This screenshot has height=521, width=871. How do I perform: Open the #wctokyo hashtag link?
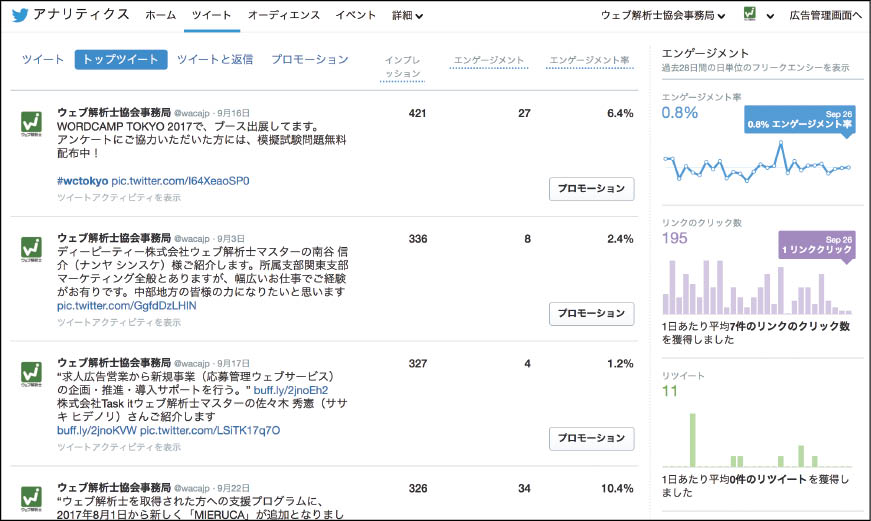pos(83,181)
